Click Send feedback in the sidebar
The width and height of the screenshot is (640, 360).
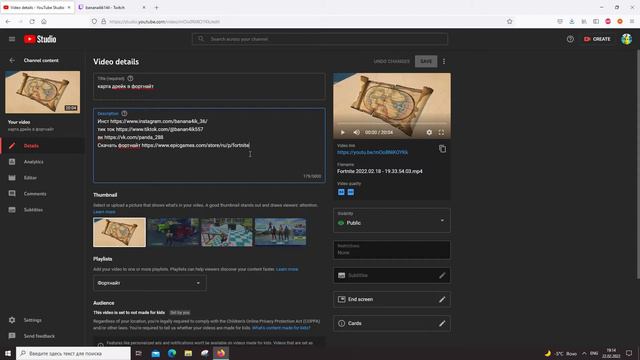click(42, 336)
